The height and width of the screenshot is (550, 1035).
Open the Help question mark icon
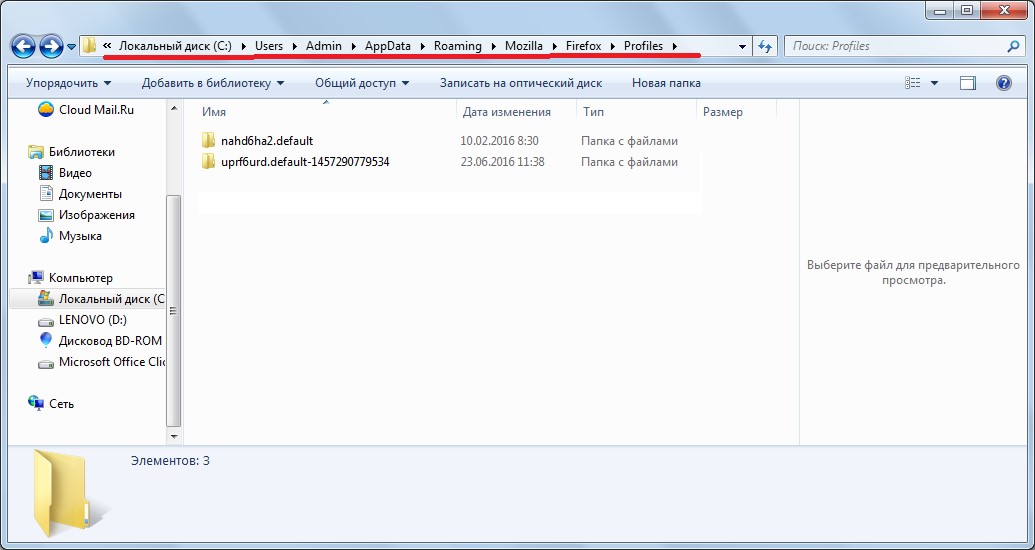point(1004,83)
